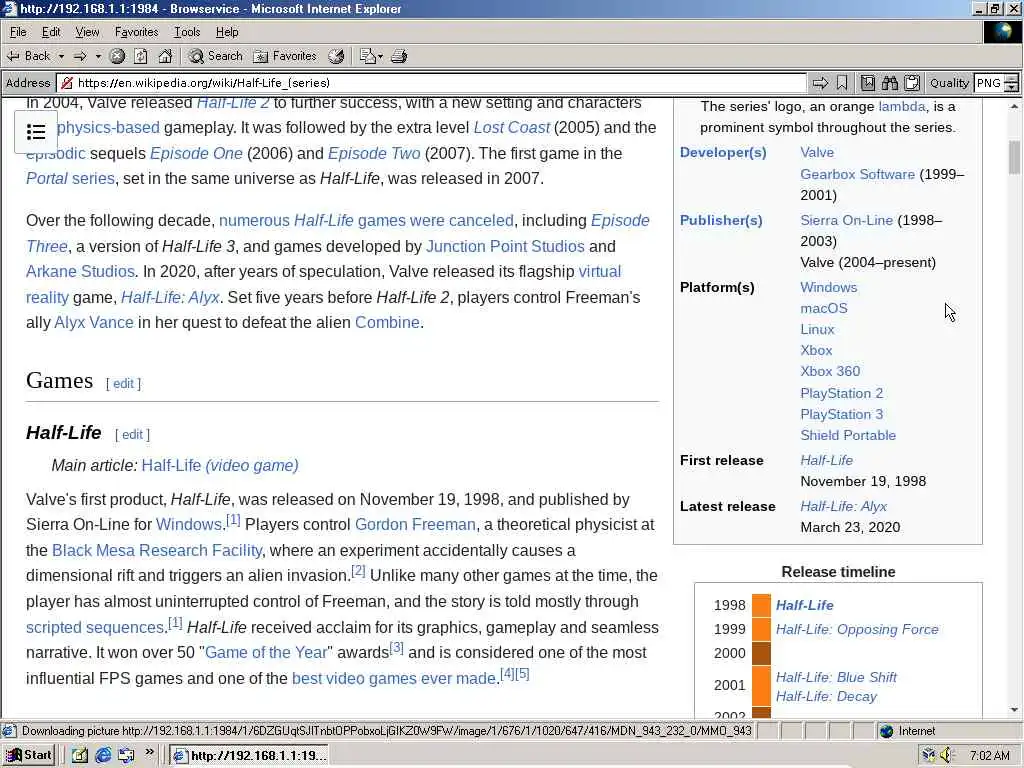1024x768 pixels.
Task: Open the Episode Two link
Action: click(x=374, y=153)
